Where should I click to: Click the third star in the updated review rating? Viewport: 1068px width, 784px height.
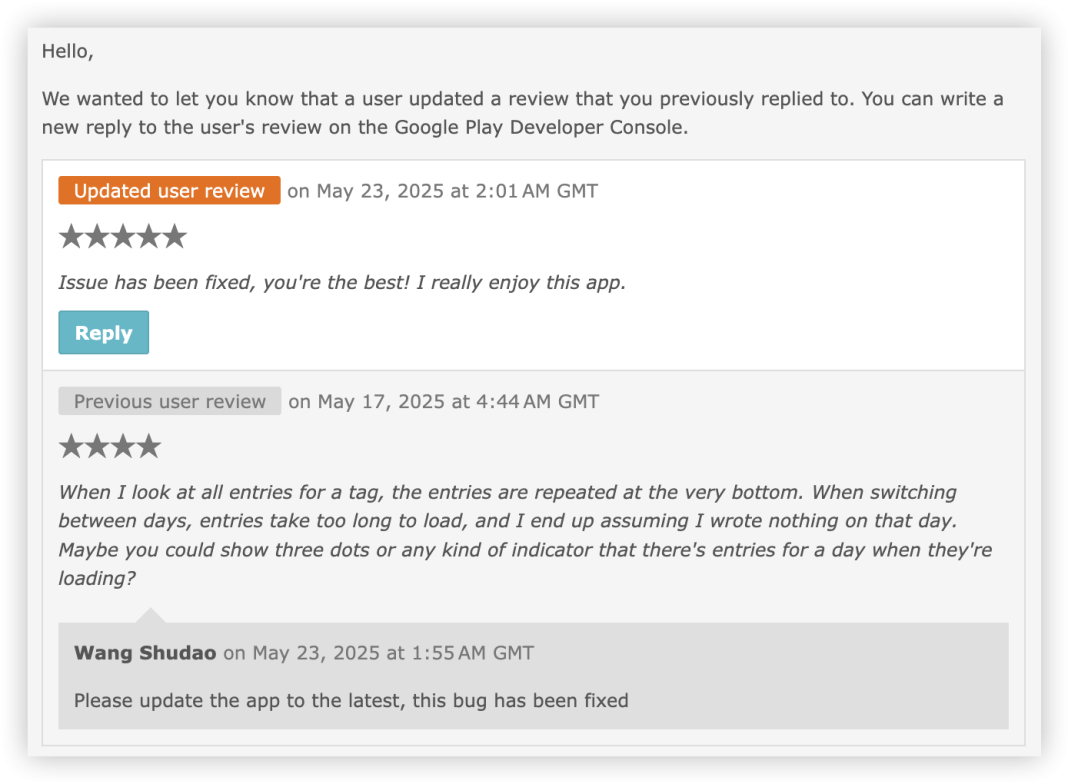[123, 236]
